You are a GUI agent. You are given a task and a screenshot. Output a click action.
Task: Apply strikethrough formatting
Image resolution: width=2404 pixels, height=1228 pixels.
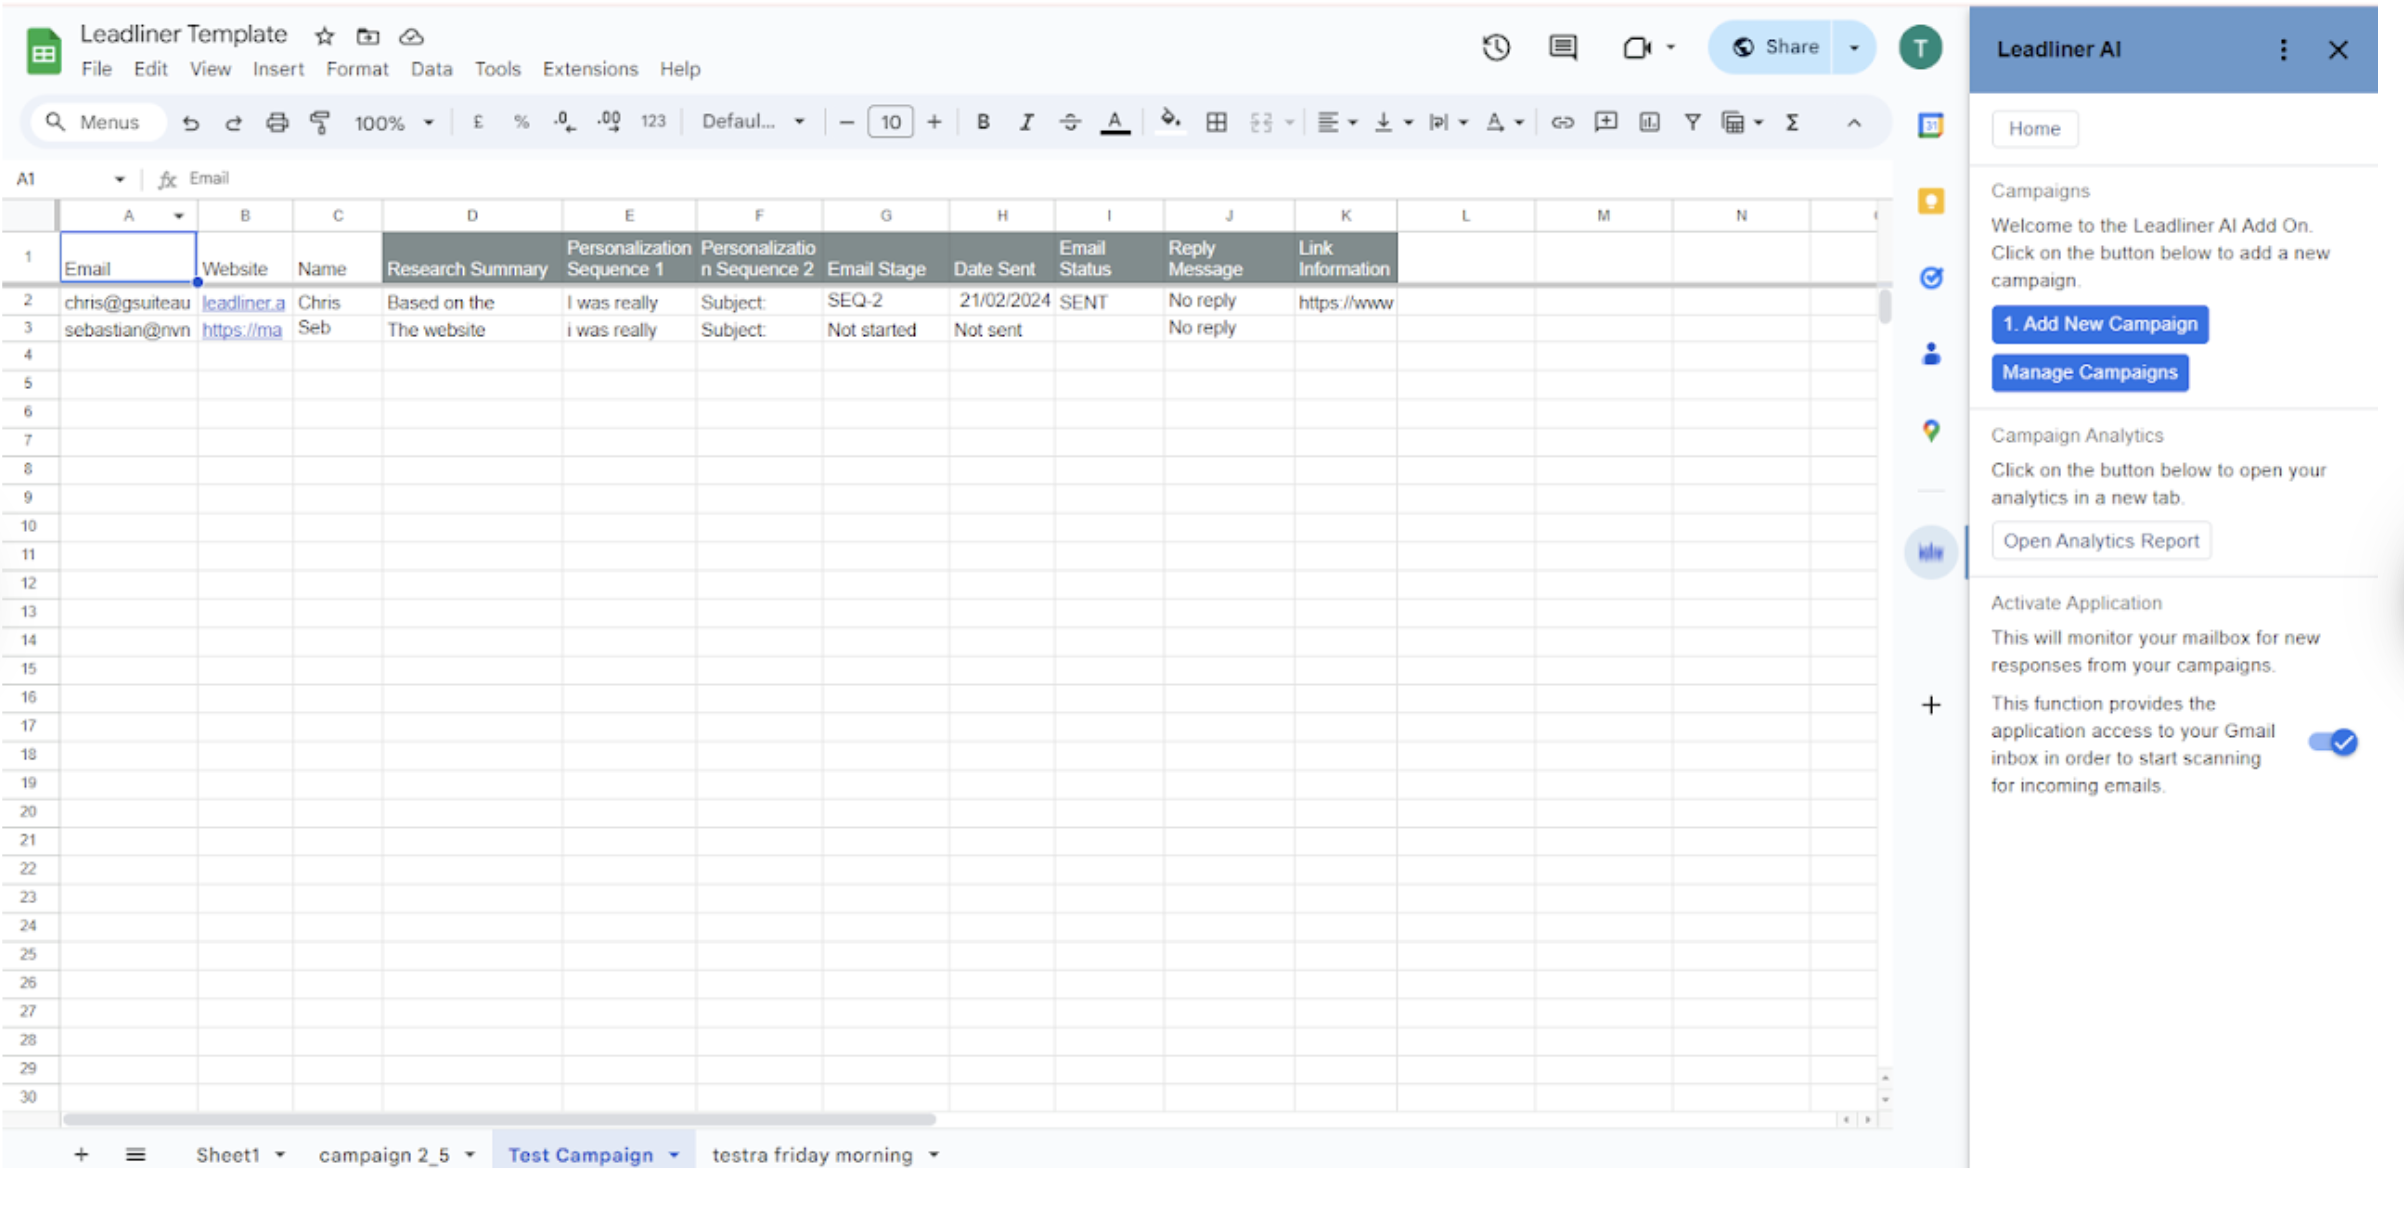tap(1070, 122)
